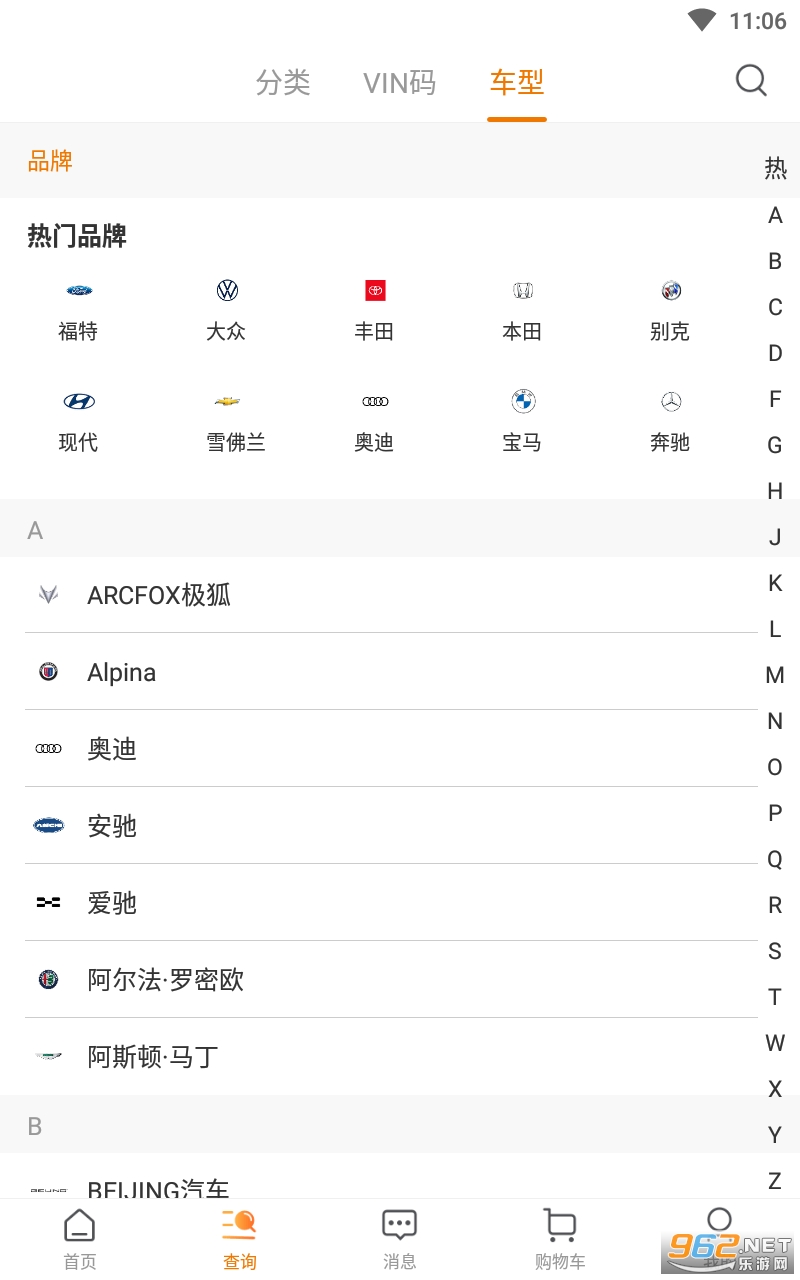Open the messages chat bubble icon
The height and width of the screenshot is (1280, 800).
[x=400, y=1225]
